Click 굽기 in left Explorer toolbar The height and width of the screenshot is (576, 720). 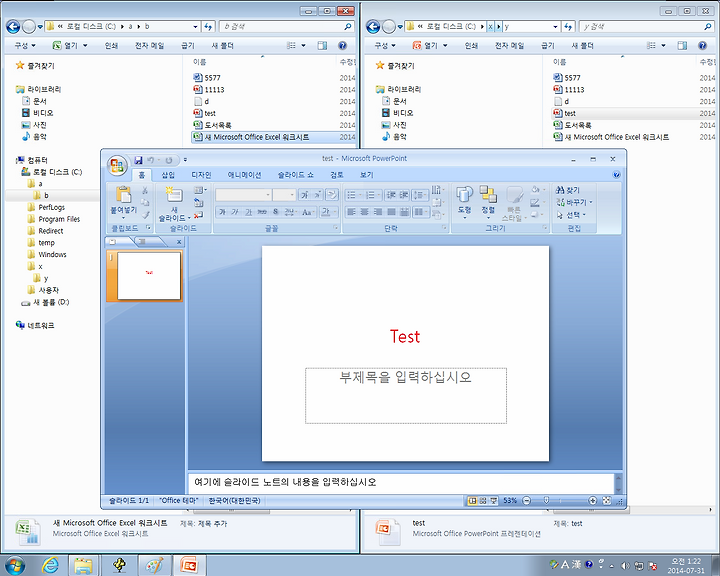(x=188, y=45)
